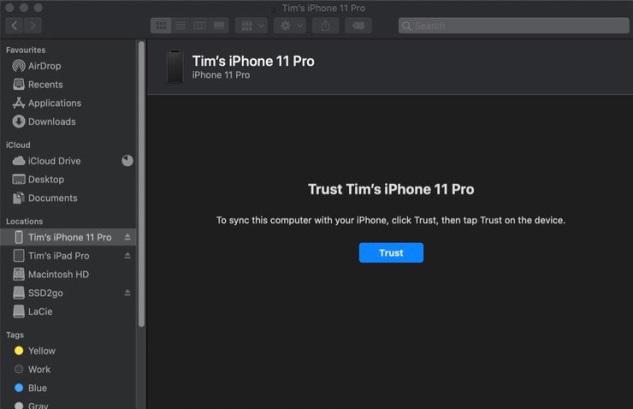
Task: Go back with the left arrow button
Action: click(15, 26)
